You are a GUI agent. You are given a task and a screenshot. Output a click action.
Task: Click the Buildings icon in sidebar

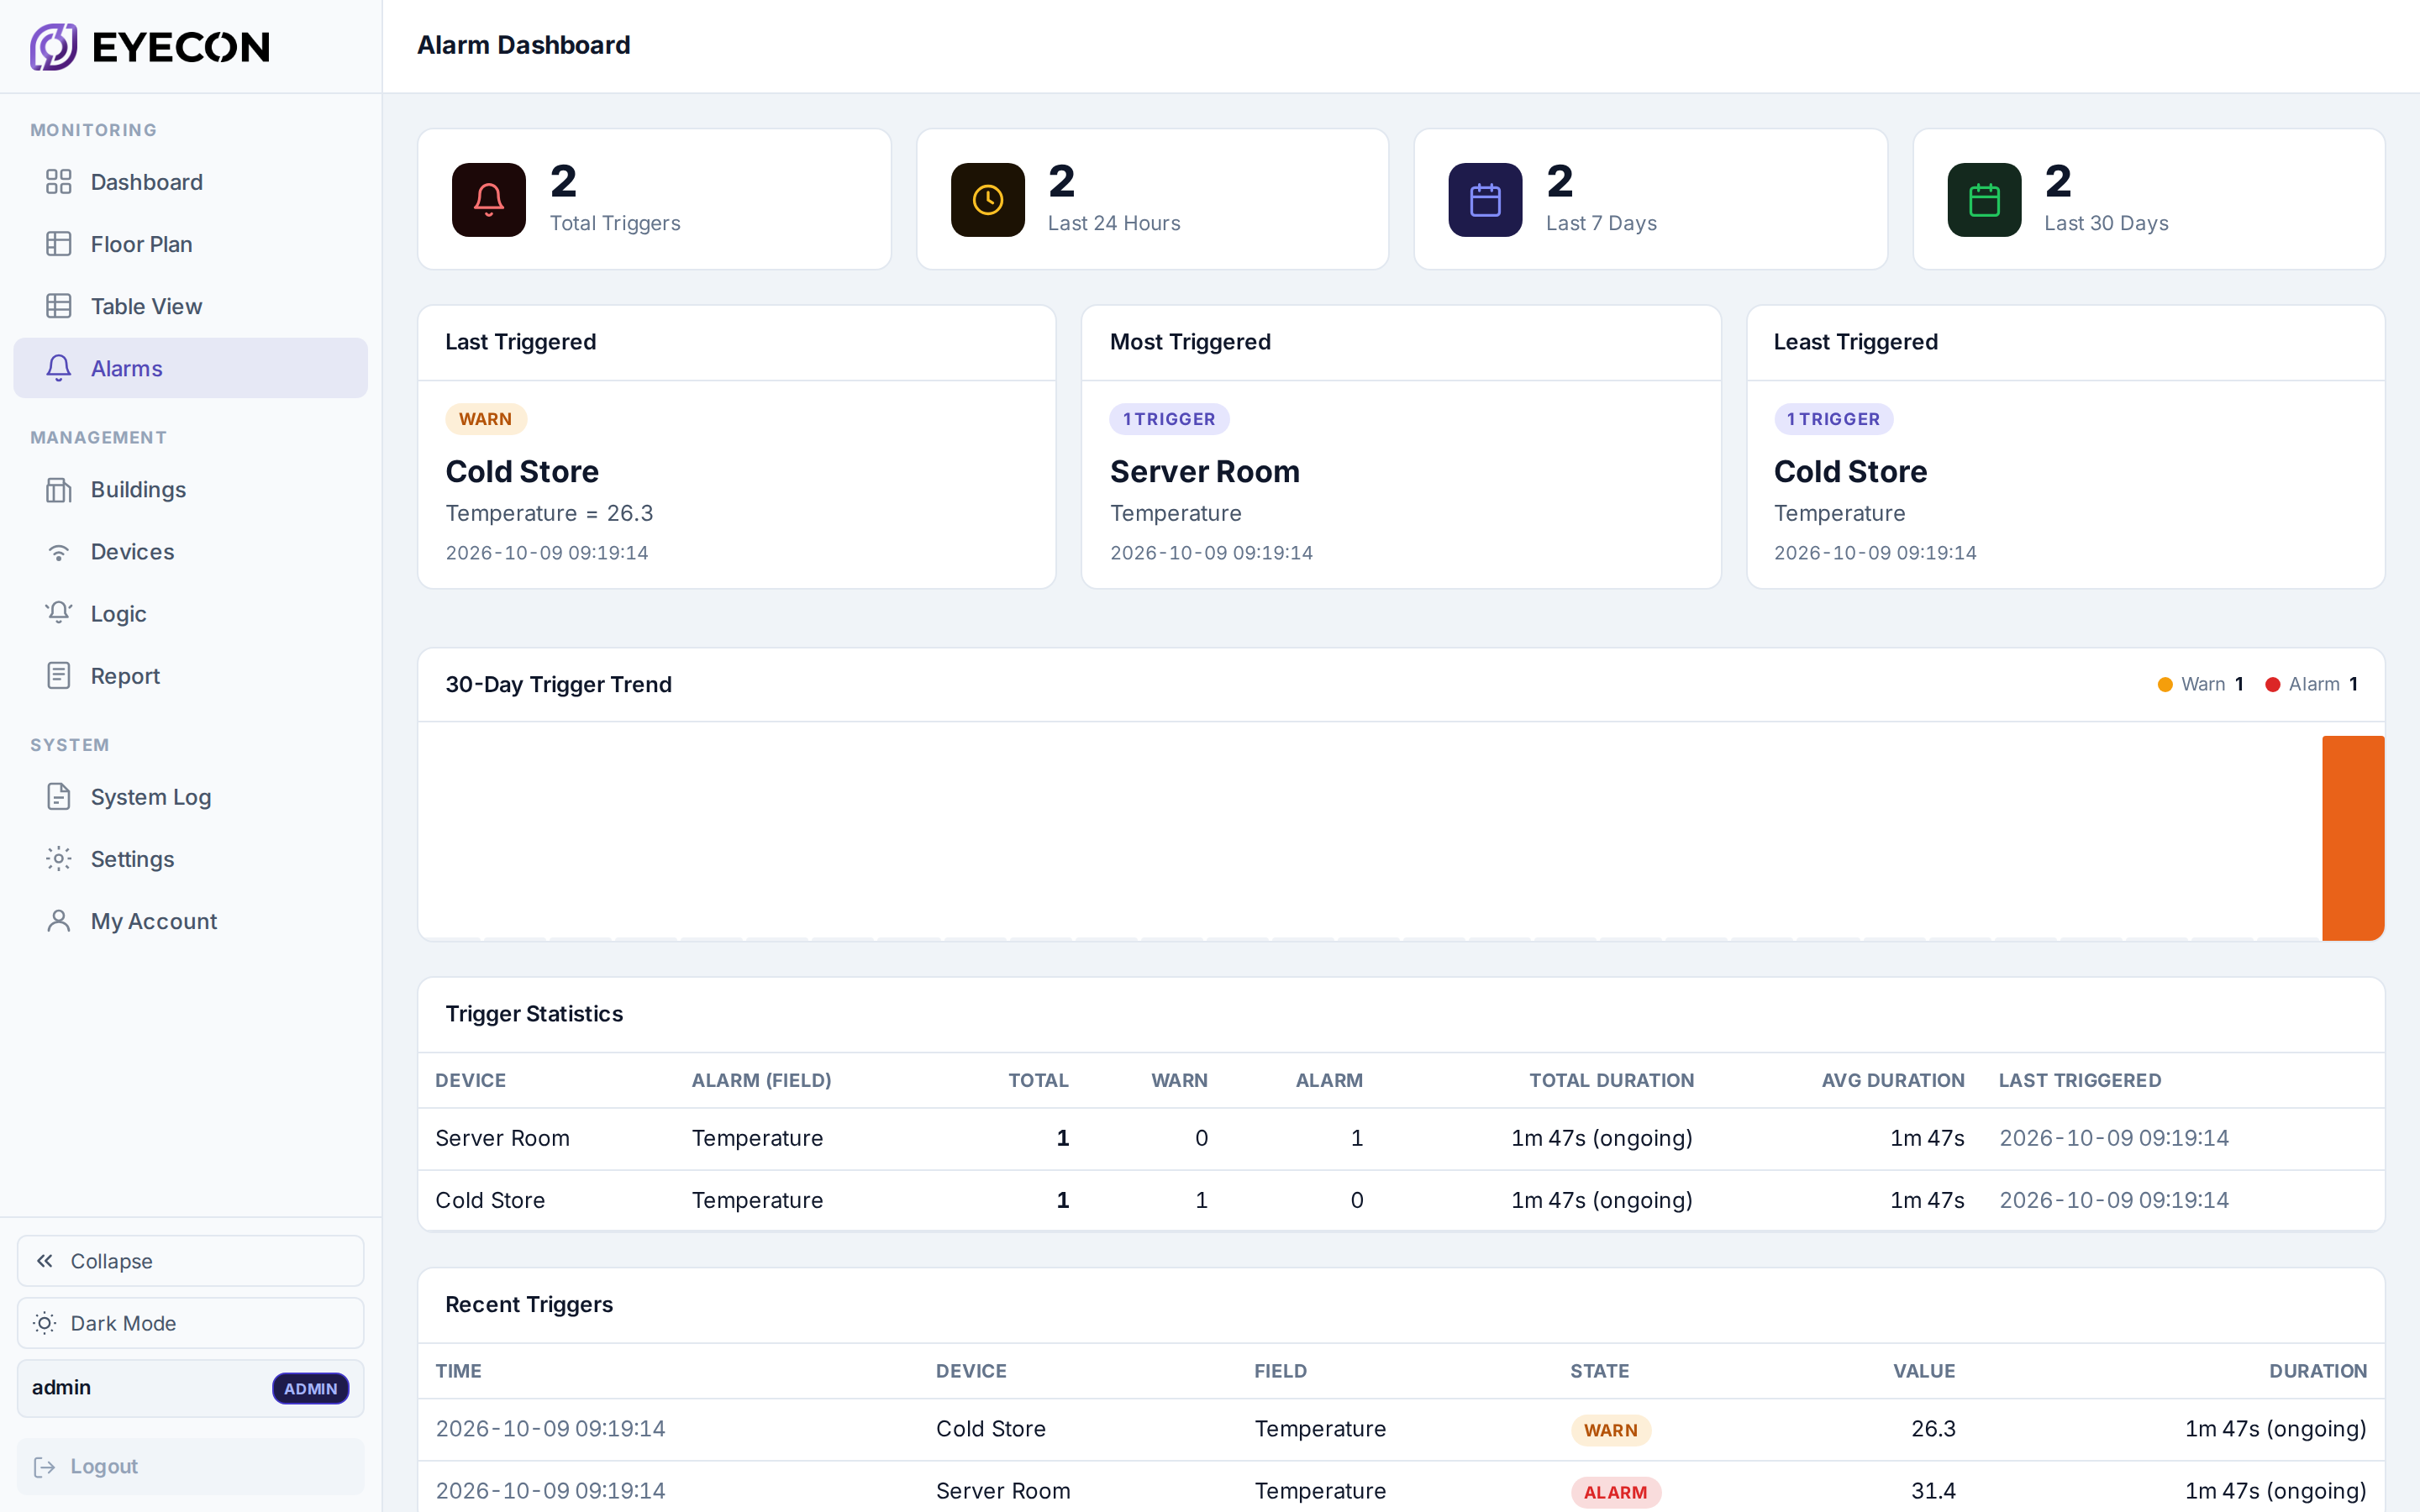click(59, 490)
